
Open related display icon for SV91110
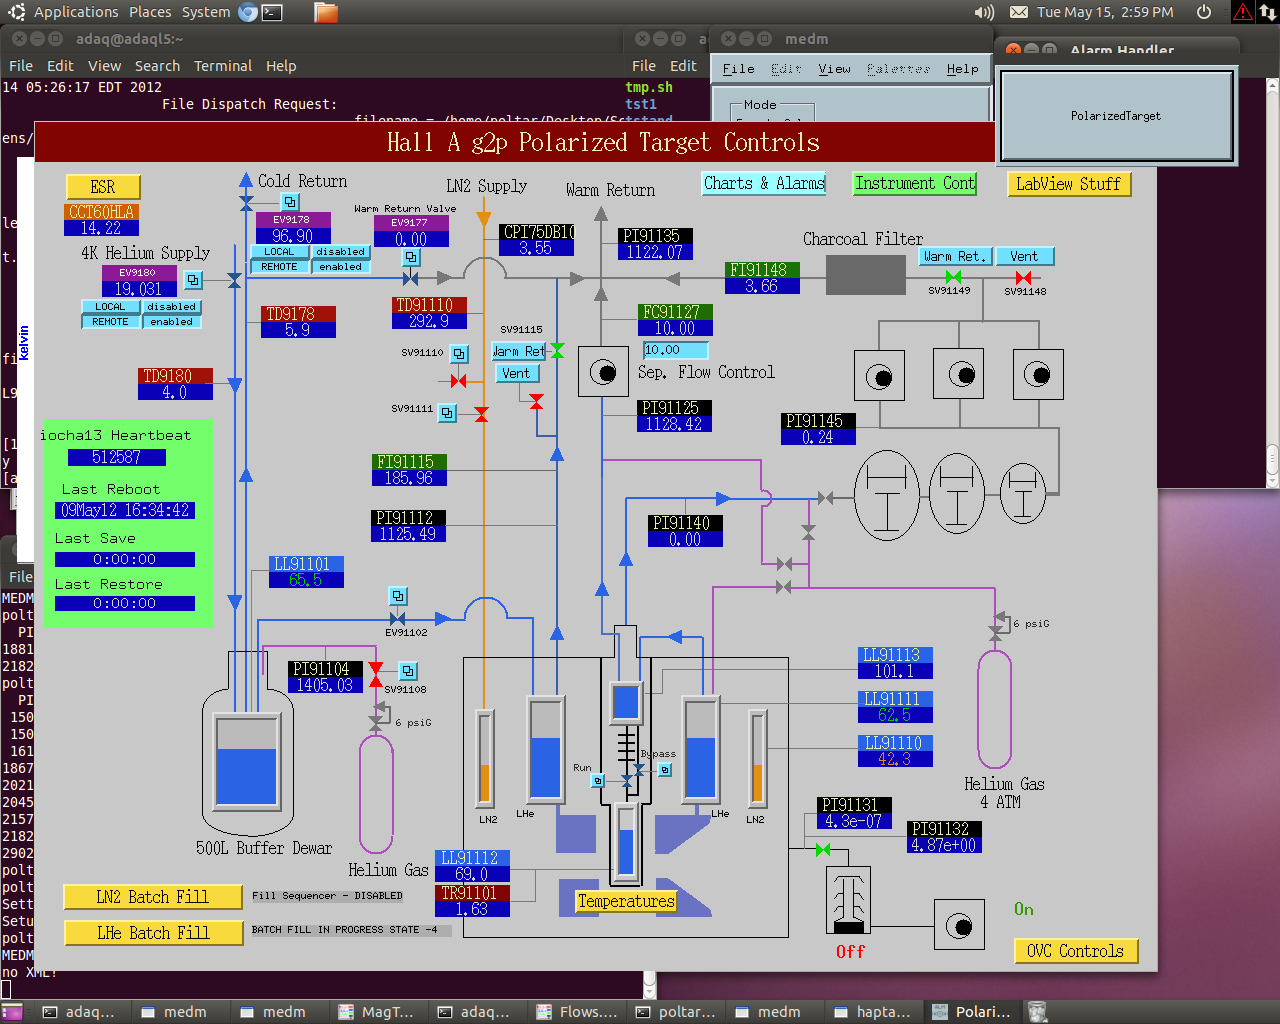click(459, 354)
